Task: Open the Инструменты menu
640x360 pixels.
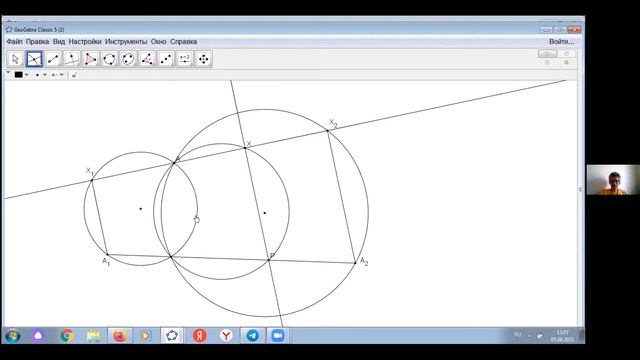Action: click(x=126, y=42)
